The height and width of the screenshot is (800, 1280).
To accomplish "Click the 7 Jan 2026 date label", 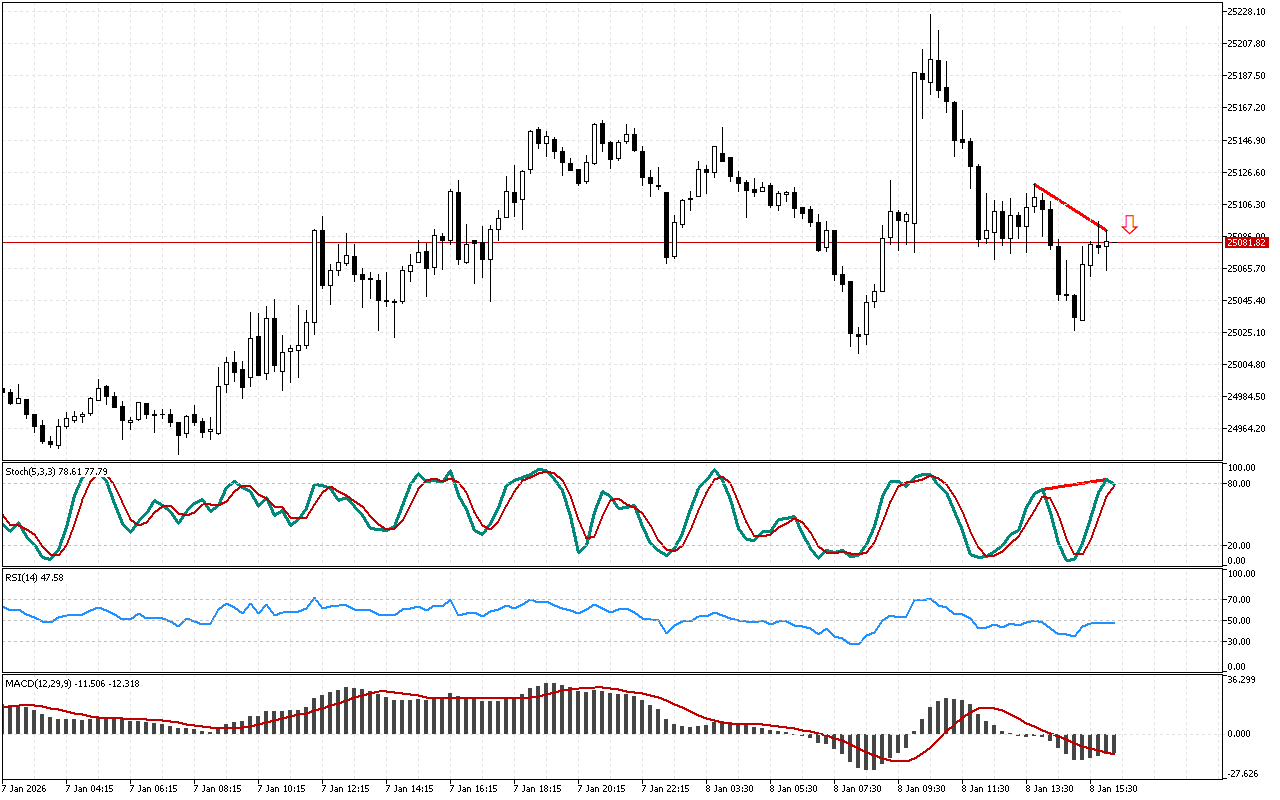I will pos(26,788).
